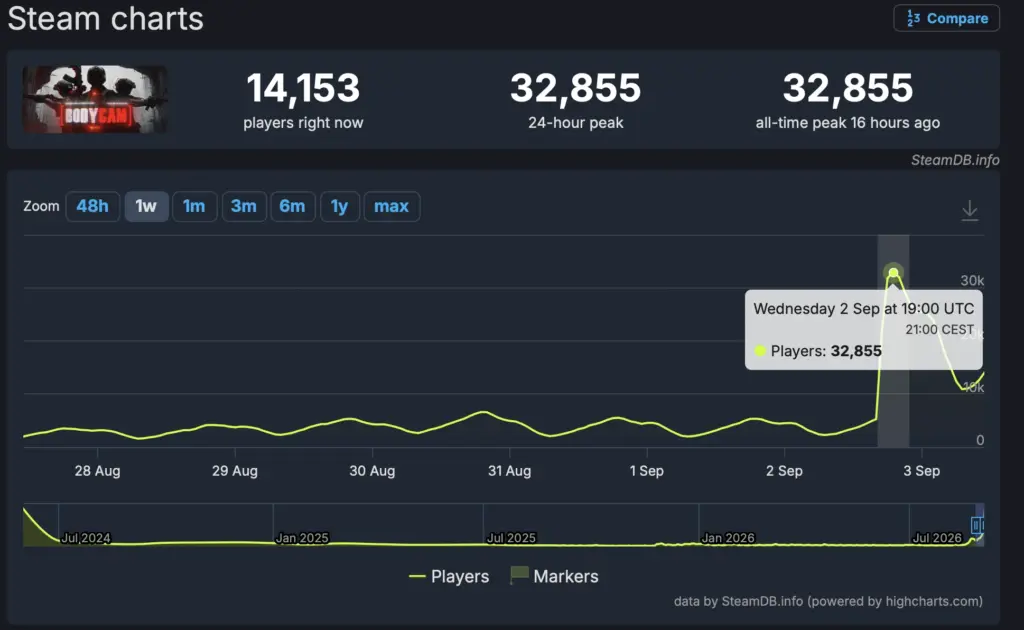Click the Bodycam game thumbnail
The image size is (1024, 630).
[x=95, y=99]
